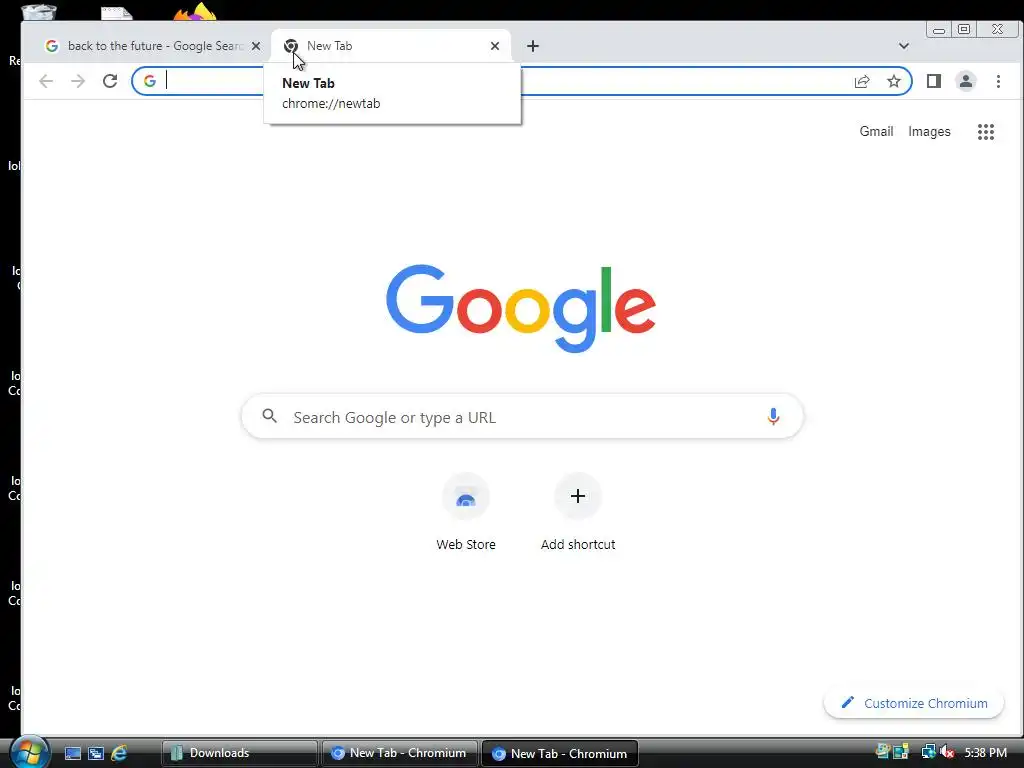Screen dimensions: 1024x768
Task: Open the Web Store shortcut
Action: point(466,513)
